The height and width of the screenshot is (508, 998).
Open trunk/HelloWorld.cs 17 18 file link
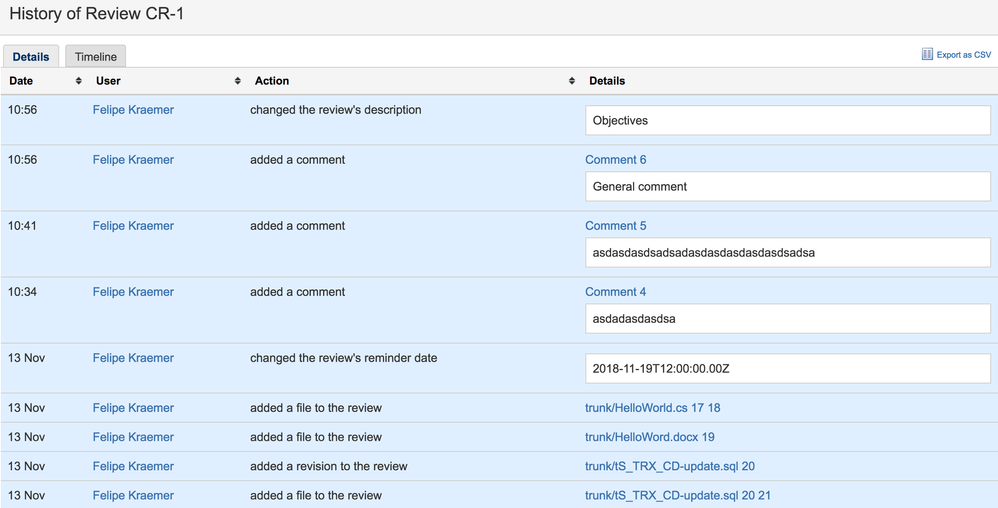point(652,408)
